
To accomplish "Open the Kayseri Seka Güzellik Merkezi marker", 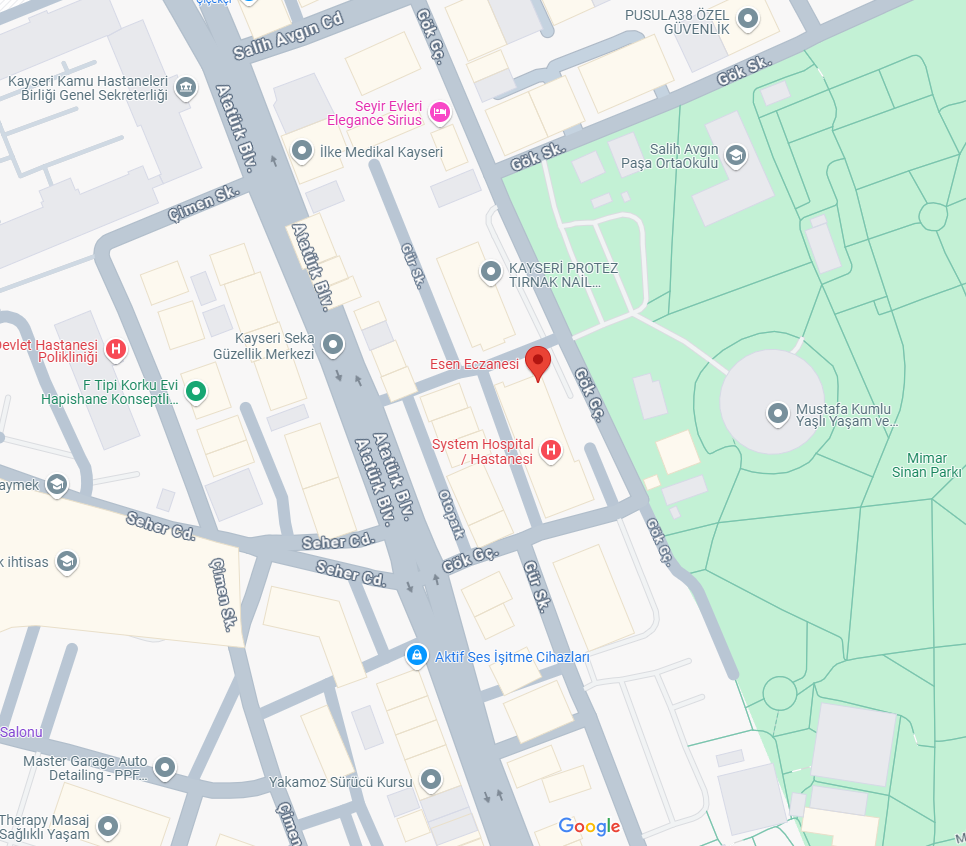I will [x=333, y=345].
